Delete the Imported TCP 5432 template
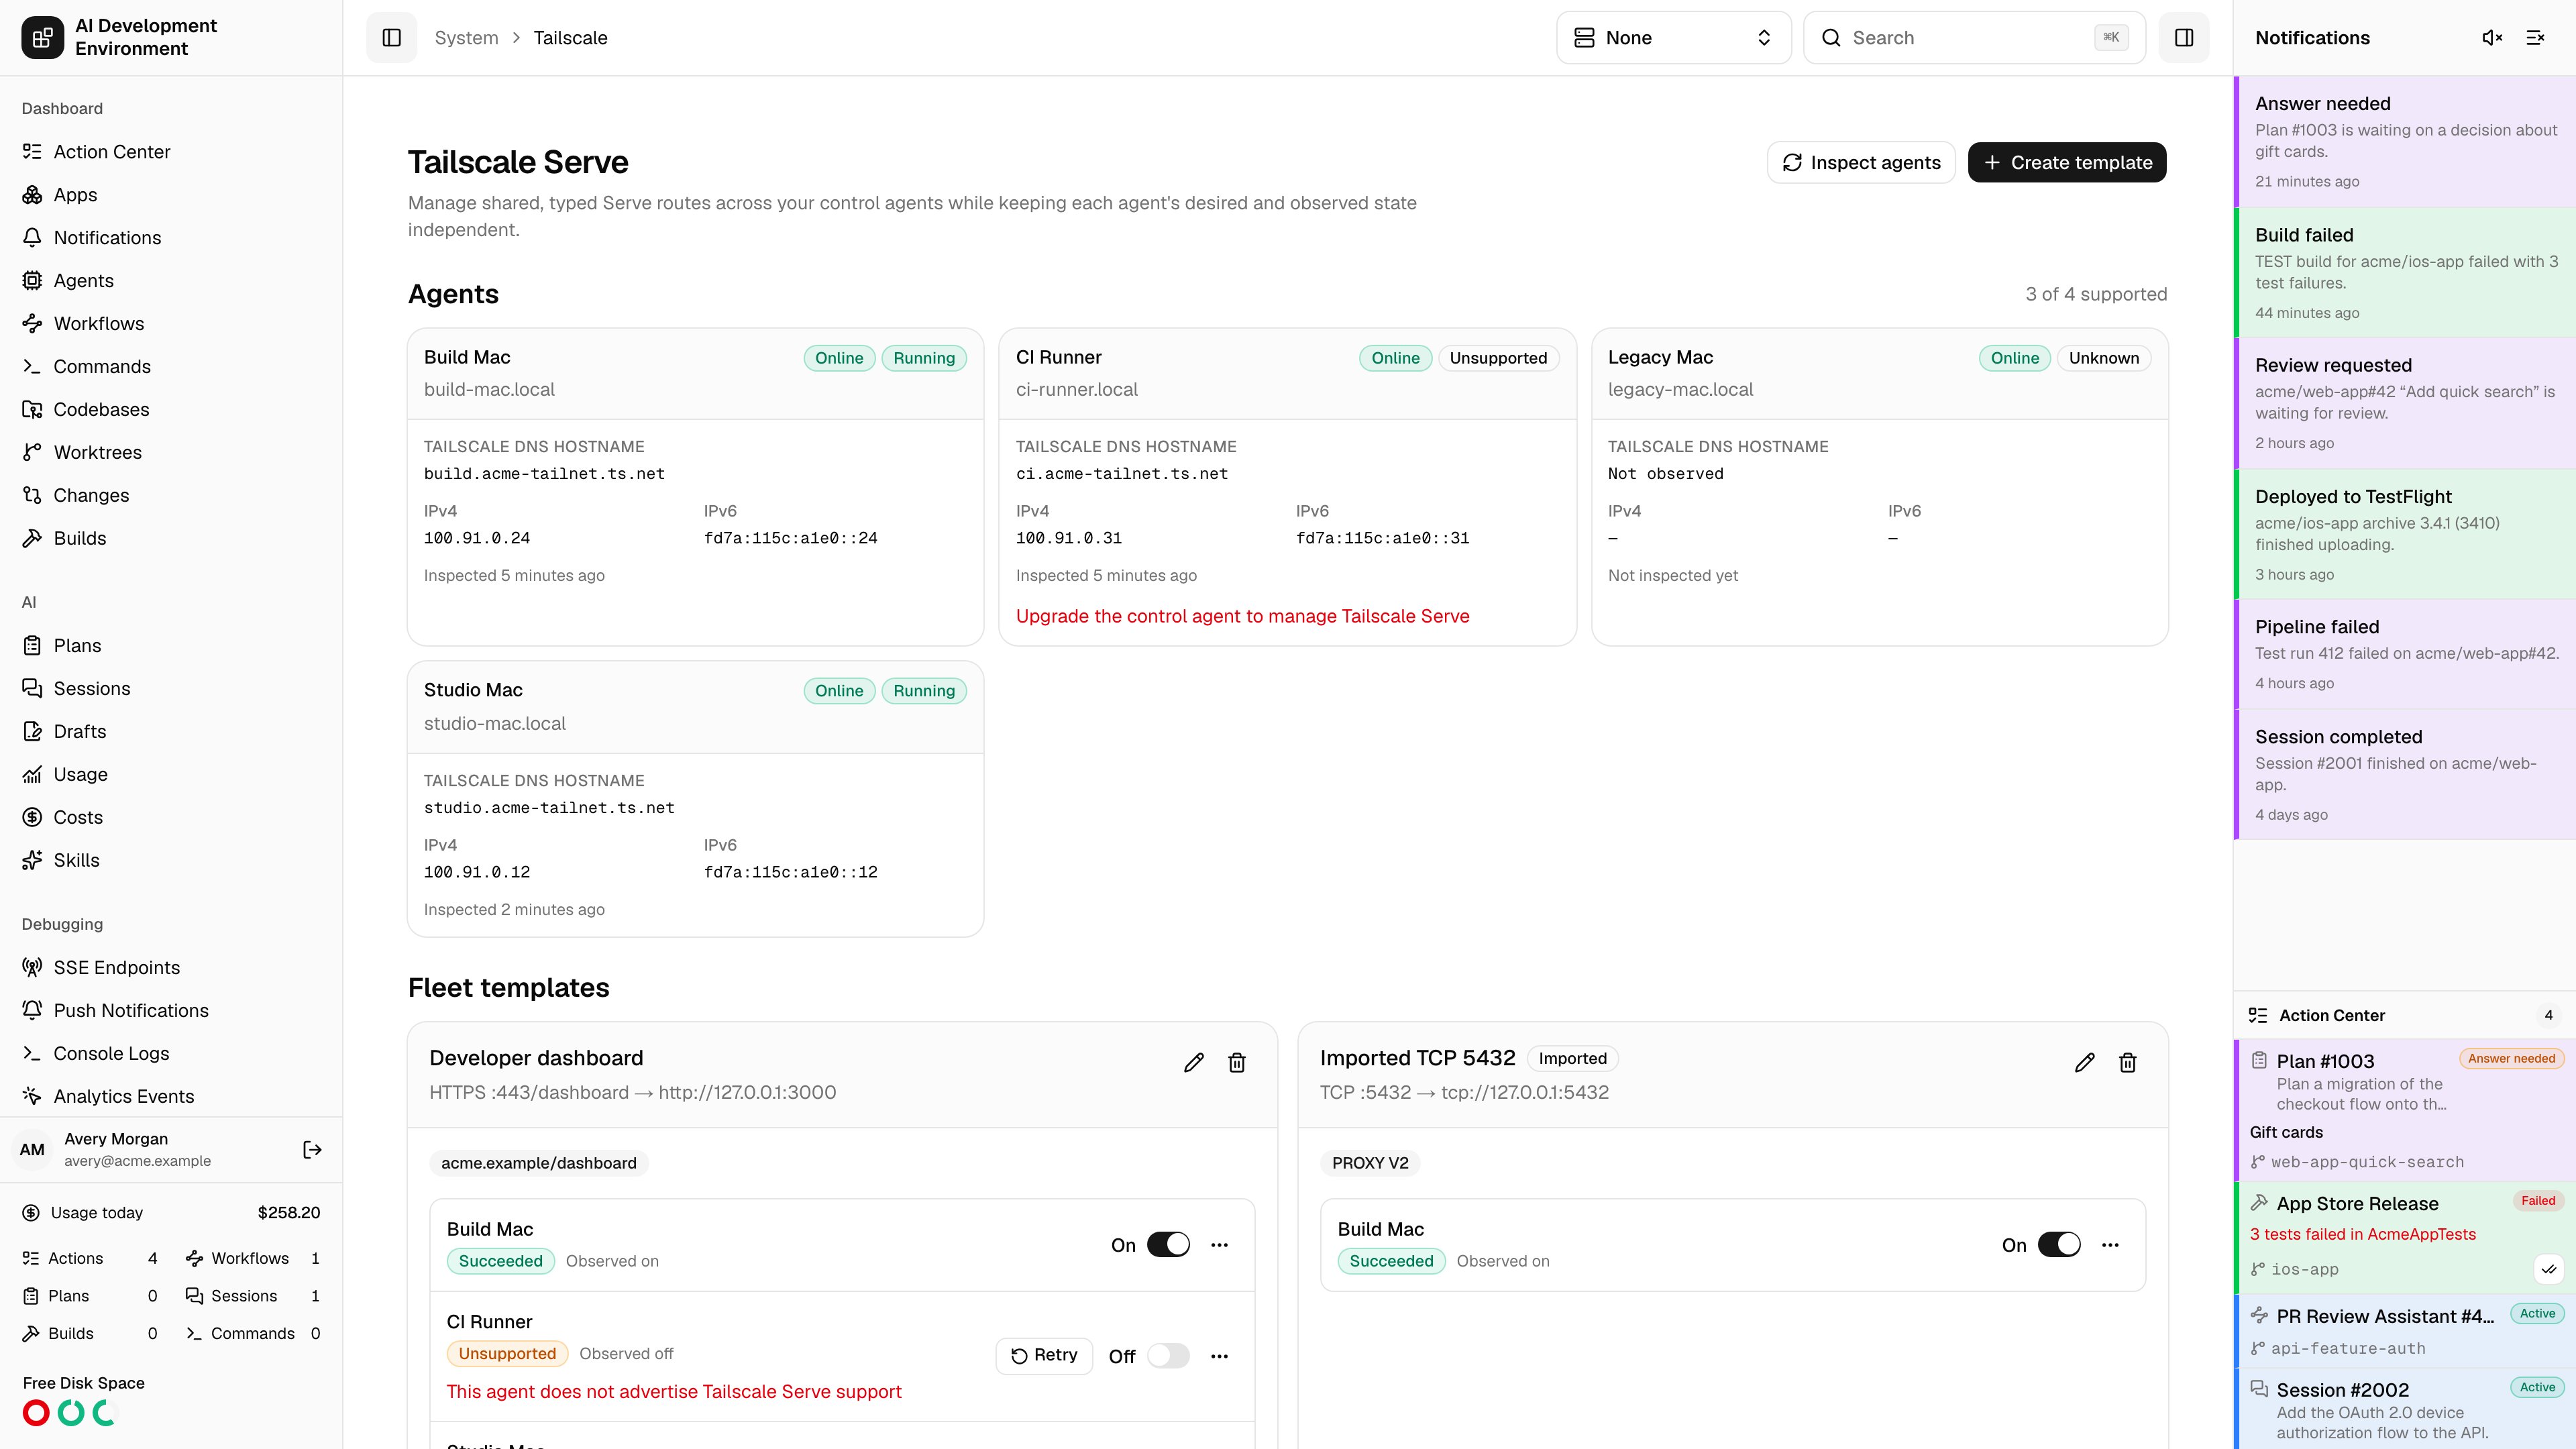 [2128, 1063]
